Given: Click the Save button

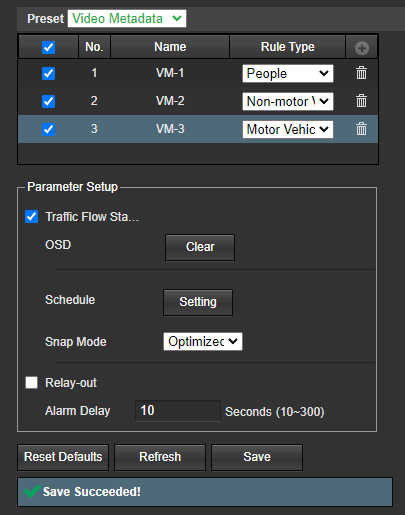Looking at the screenshot, I should 257,457.
